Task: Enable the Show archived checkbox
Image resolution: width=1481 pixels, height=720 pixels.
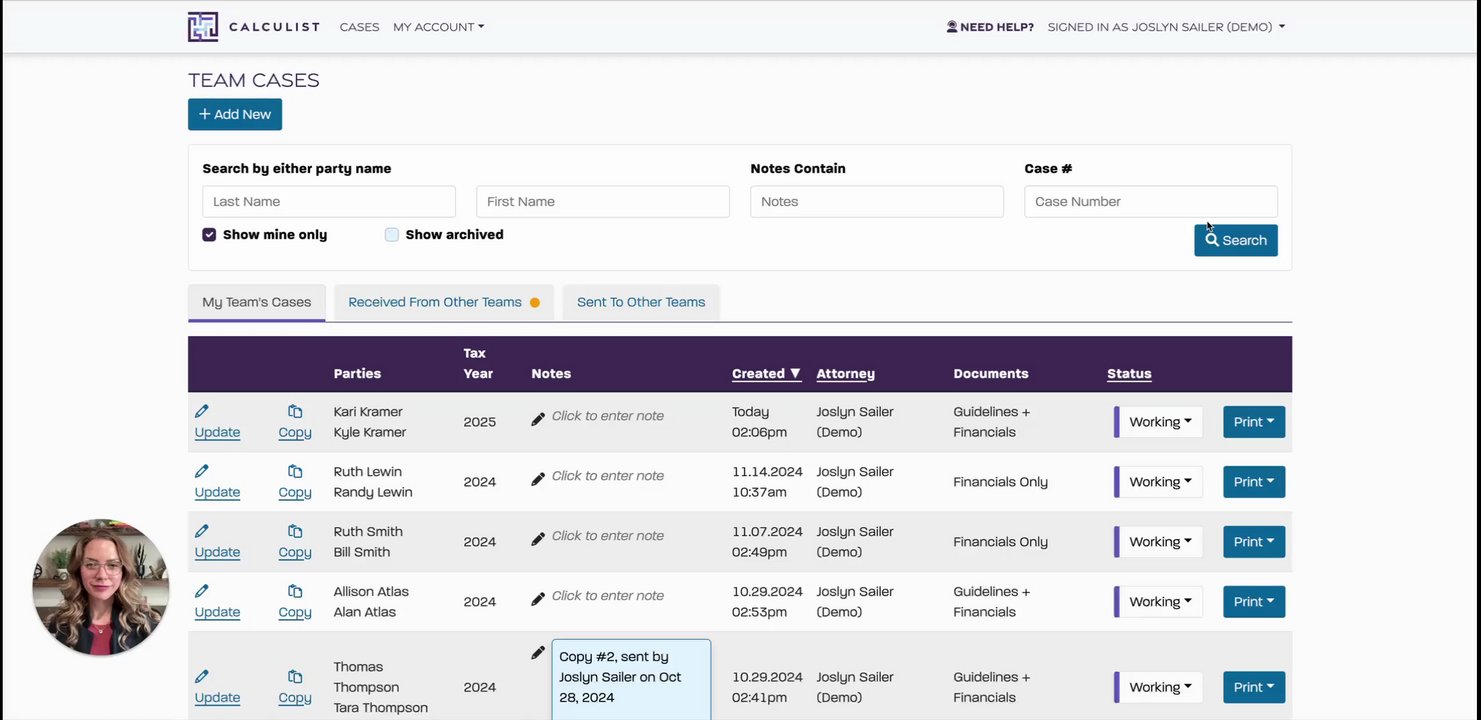Action: pos(392,235)
